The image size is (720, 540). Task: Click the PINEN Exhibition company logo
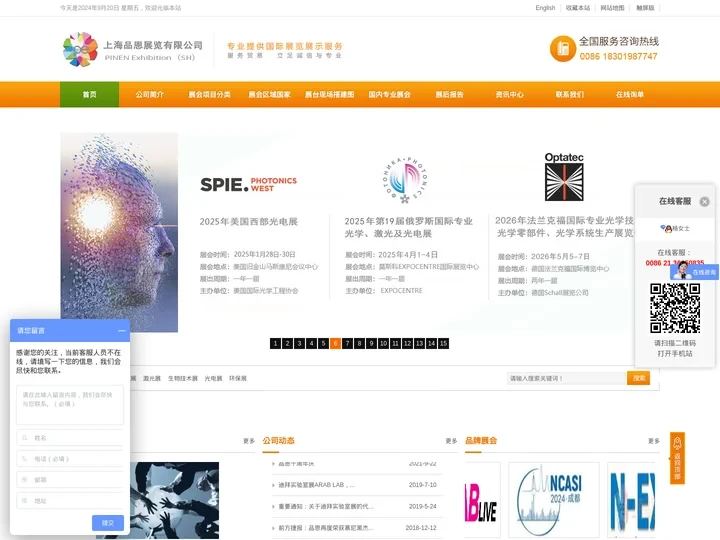pyautogui.click(x=132, y=49)
